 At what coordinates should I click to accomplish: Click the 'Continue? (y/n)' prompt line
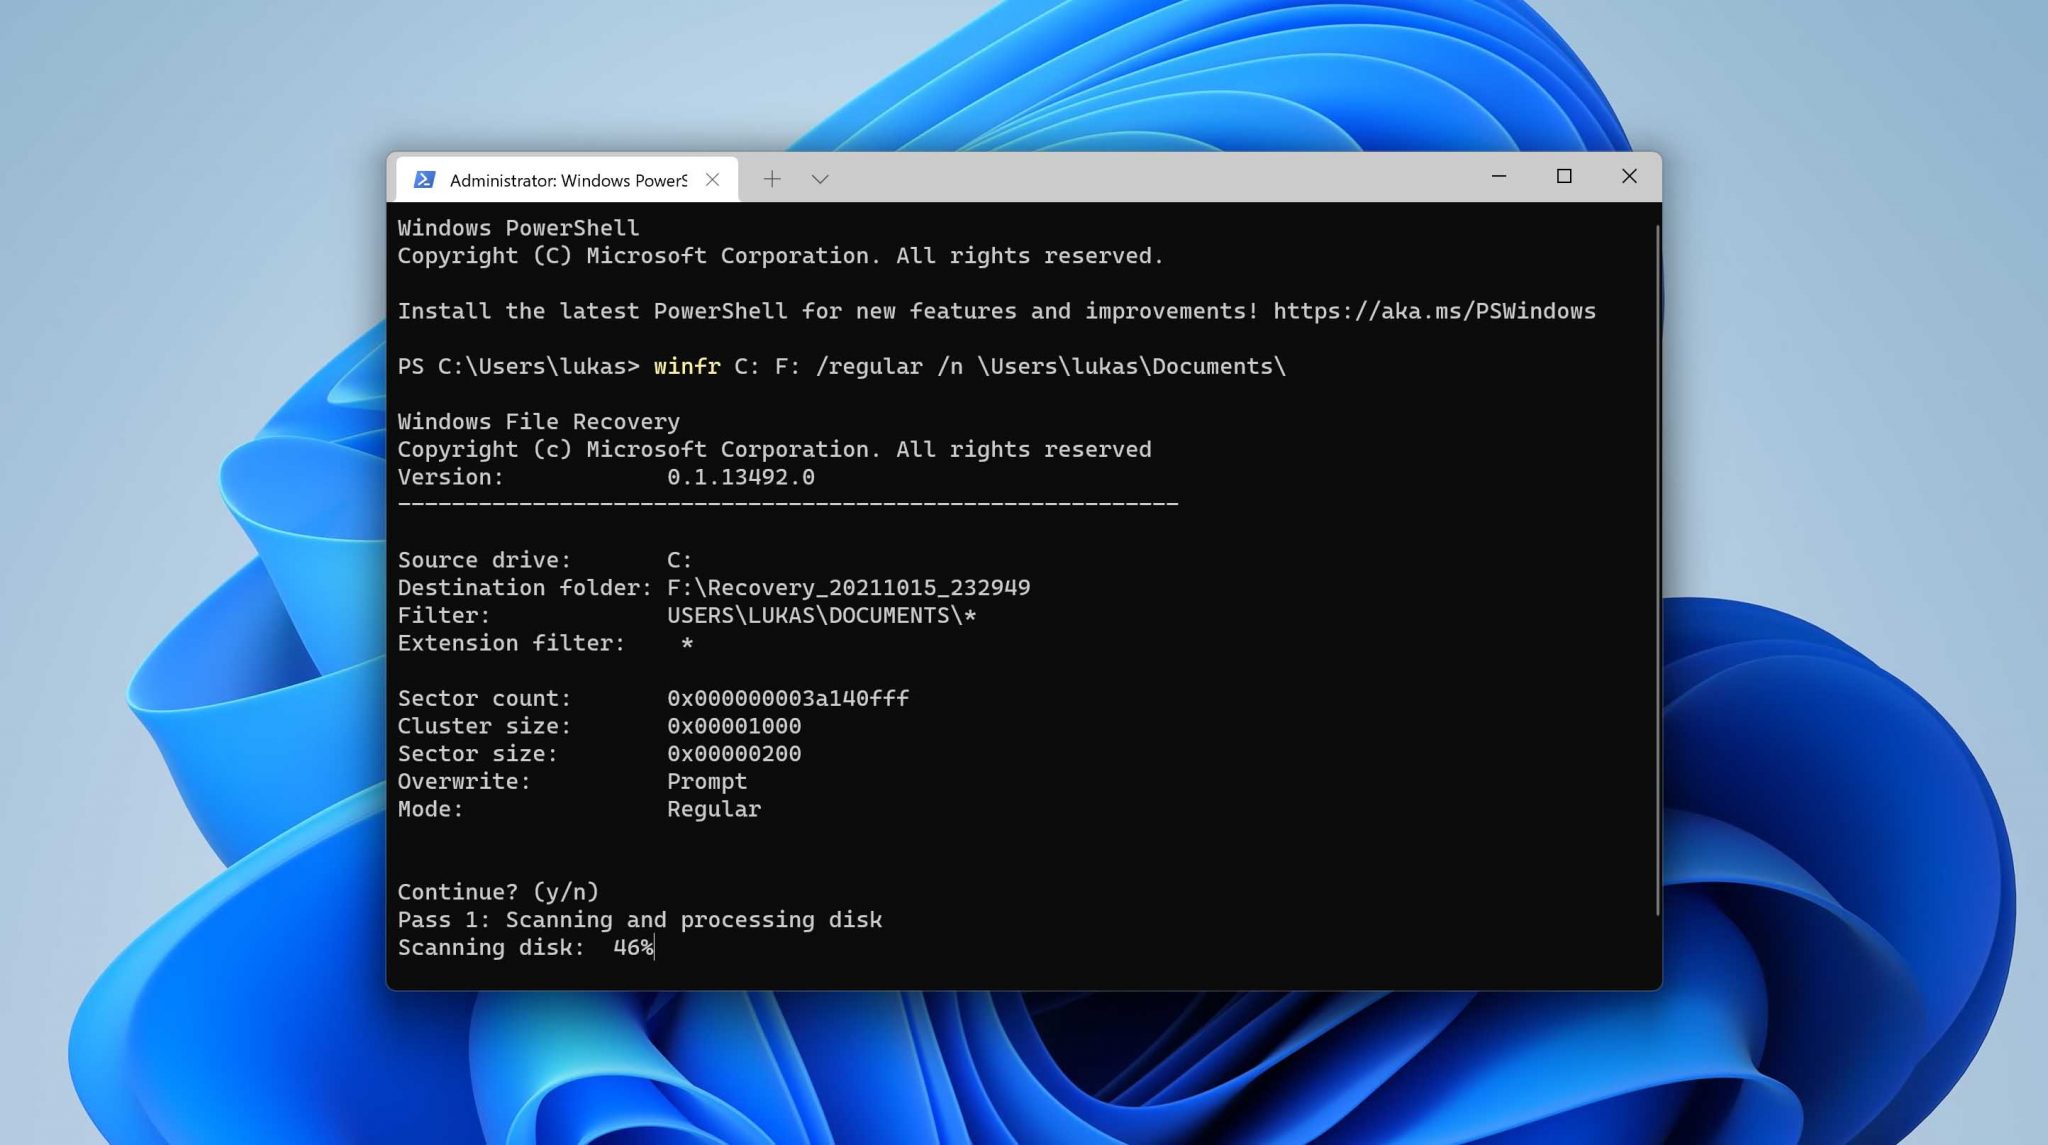pos(498,892)
